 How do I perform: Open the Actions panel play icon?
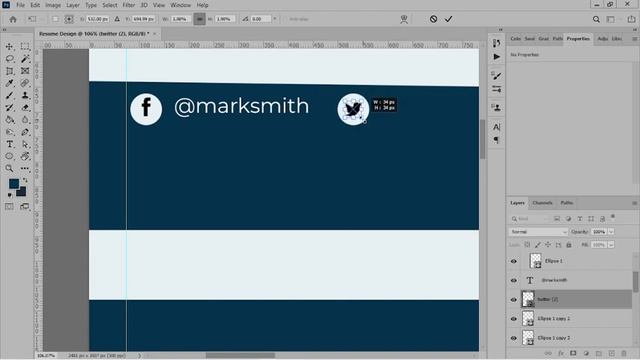tap(496, 57)
